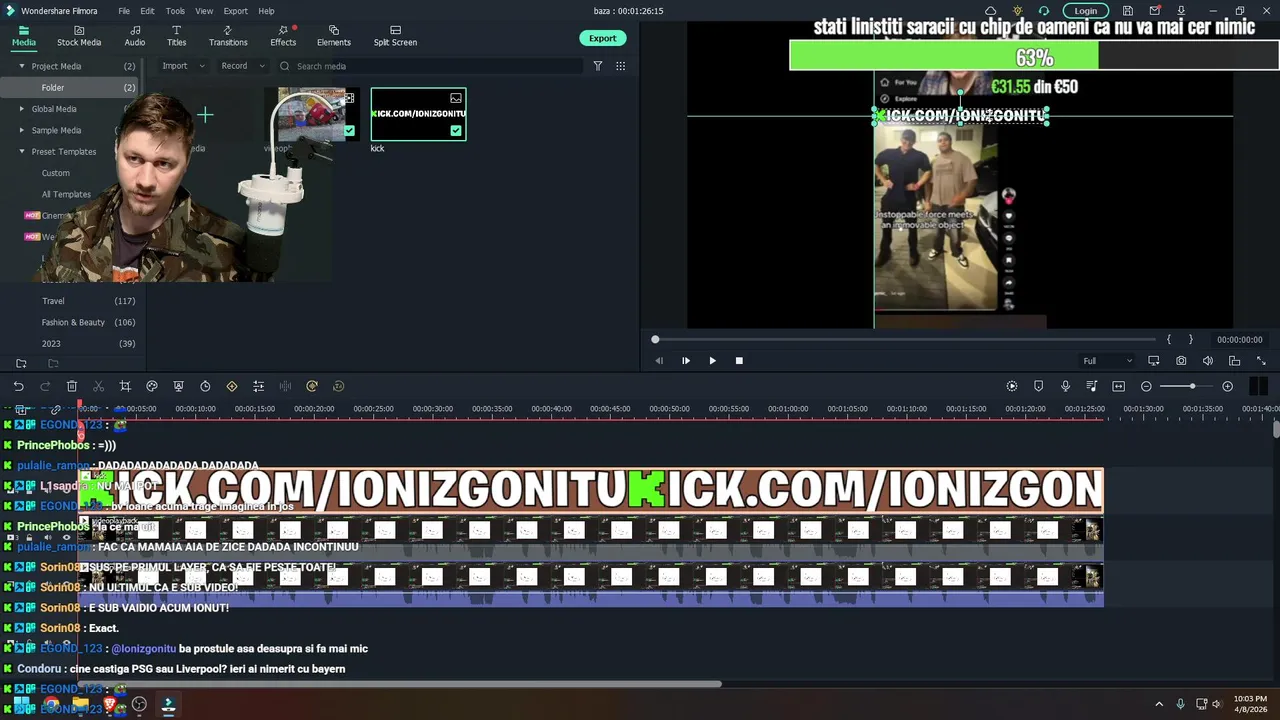Viewport: 1280px width, 720px height.
Task: Zoom in timeline with plus icon
Action: click(1227, 386)
